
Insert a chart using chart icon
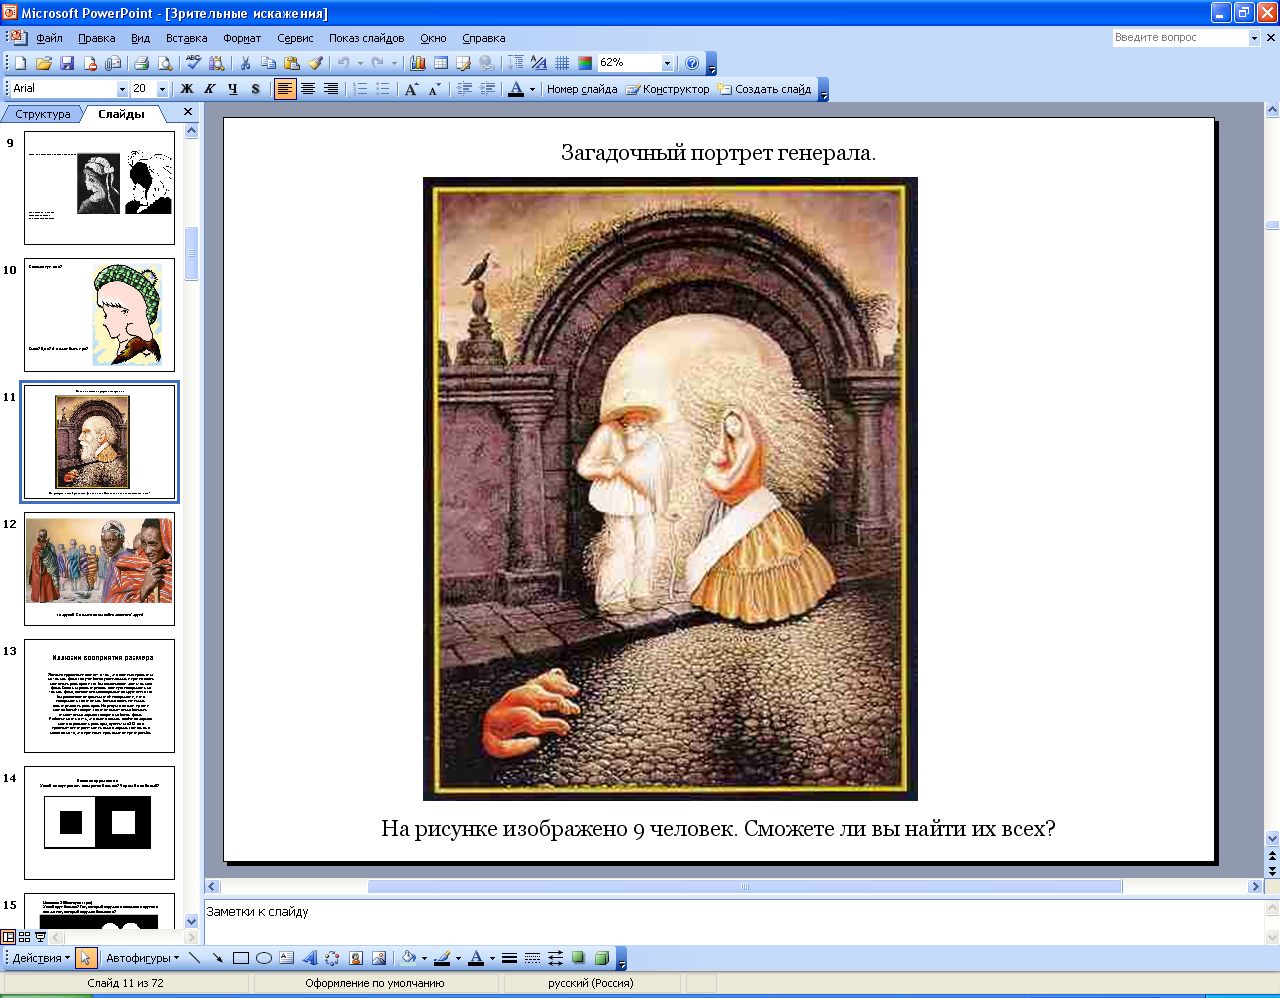tap(418, 63)
